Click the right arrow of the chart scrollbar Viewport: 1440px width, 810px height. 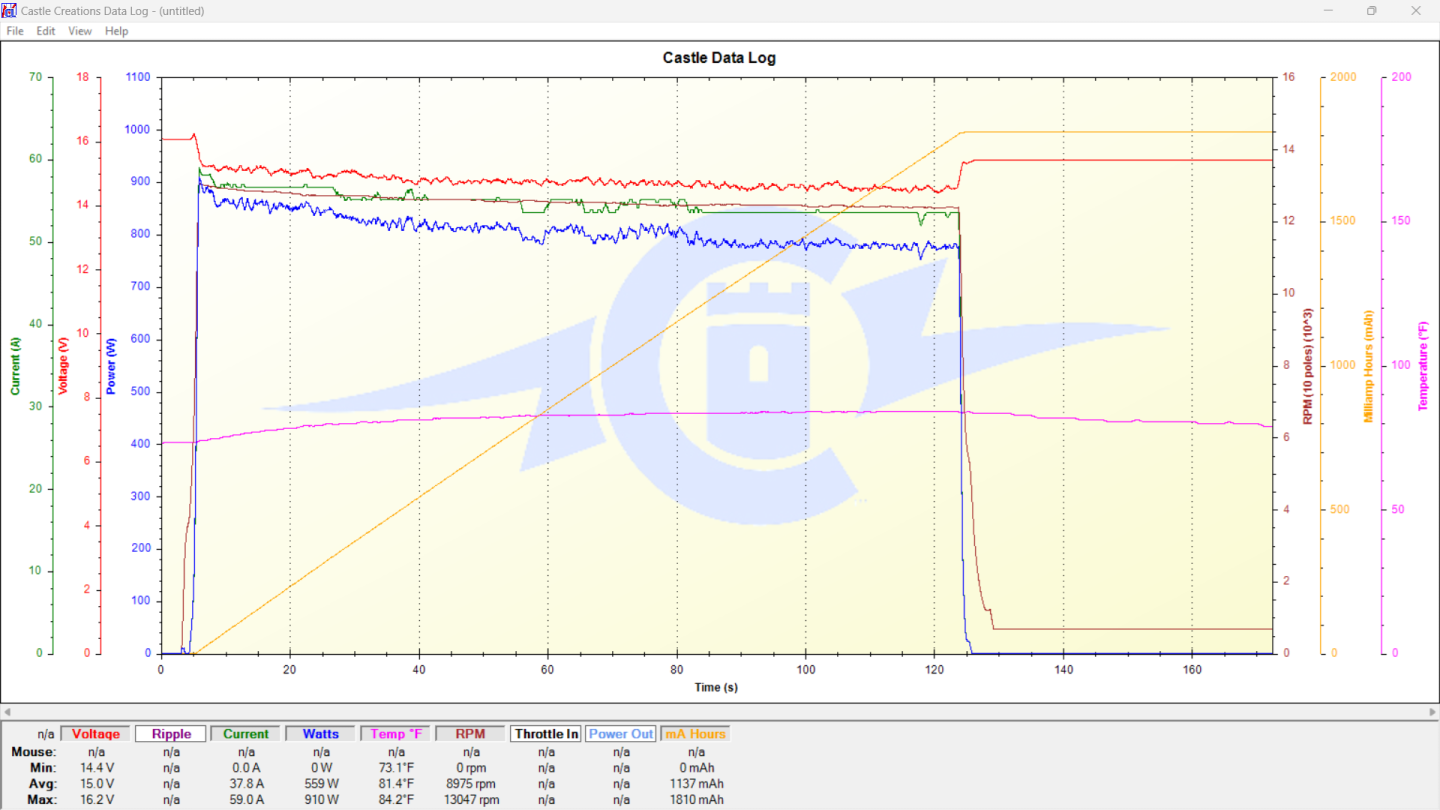(1433, 710)
